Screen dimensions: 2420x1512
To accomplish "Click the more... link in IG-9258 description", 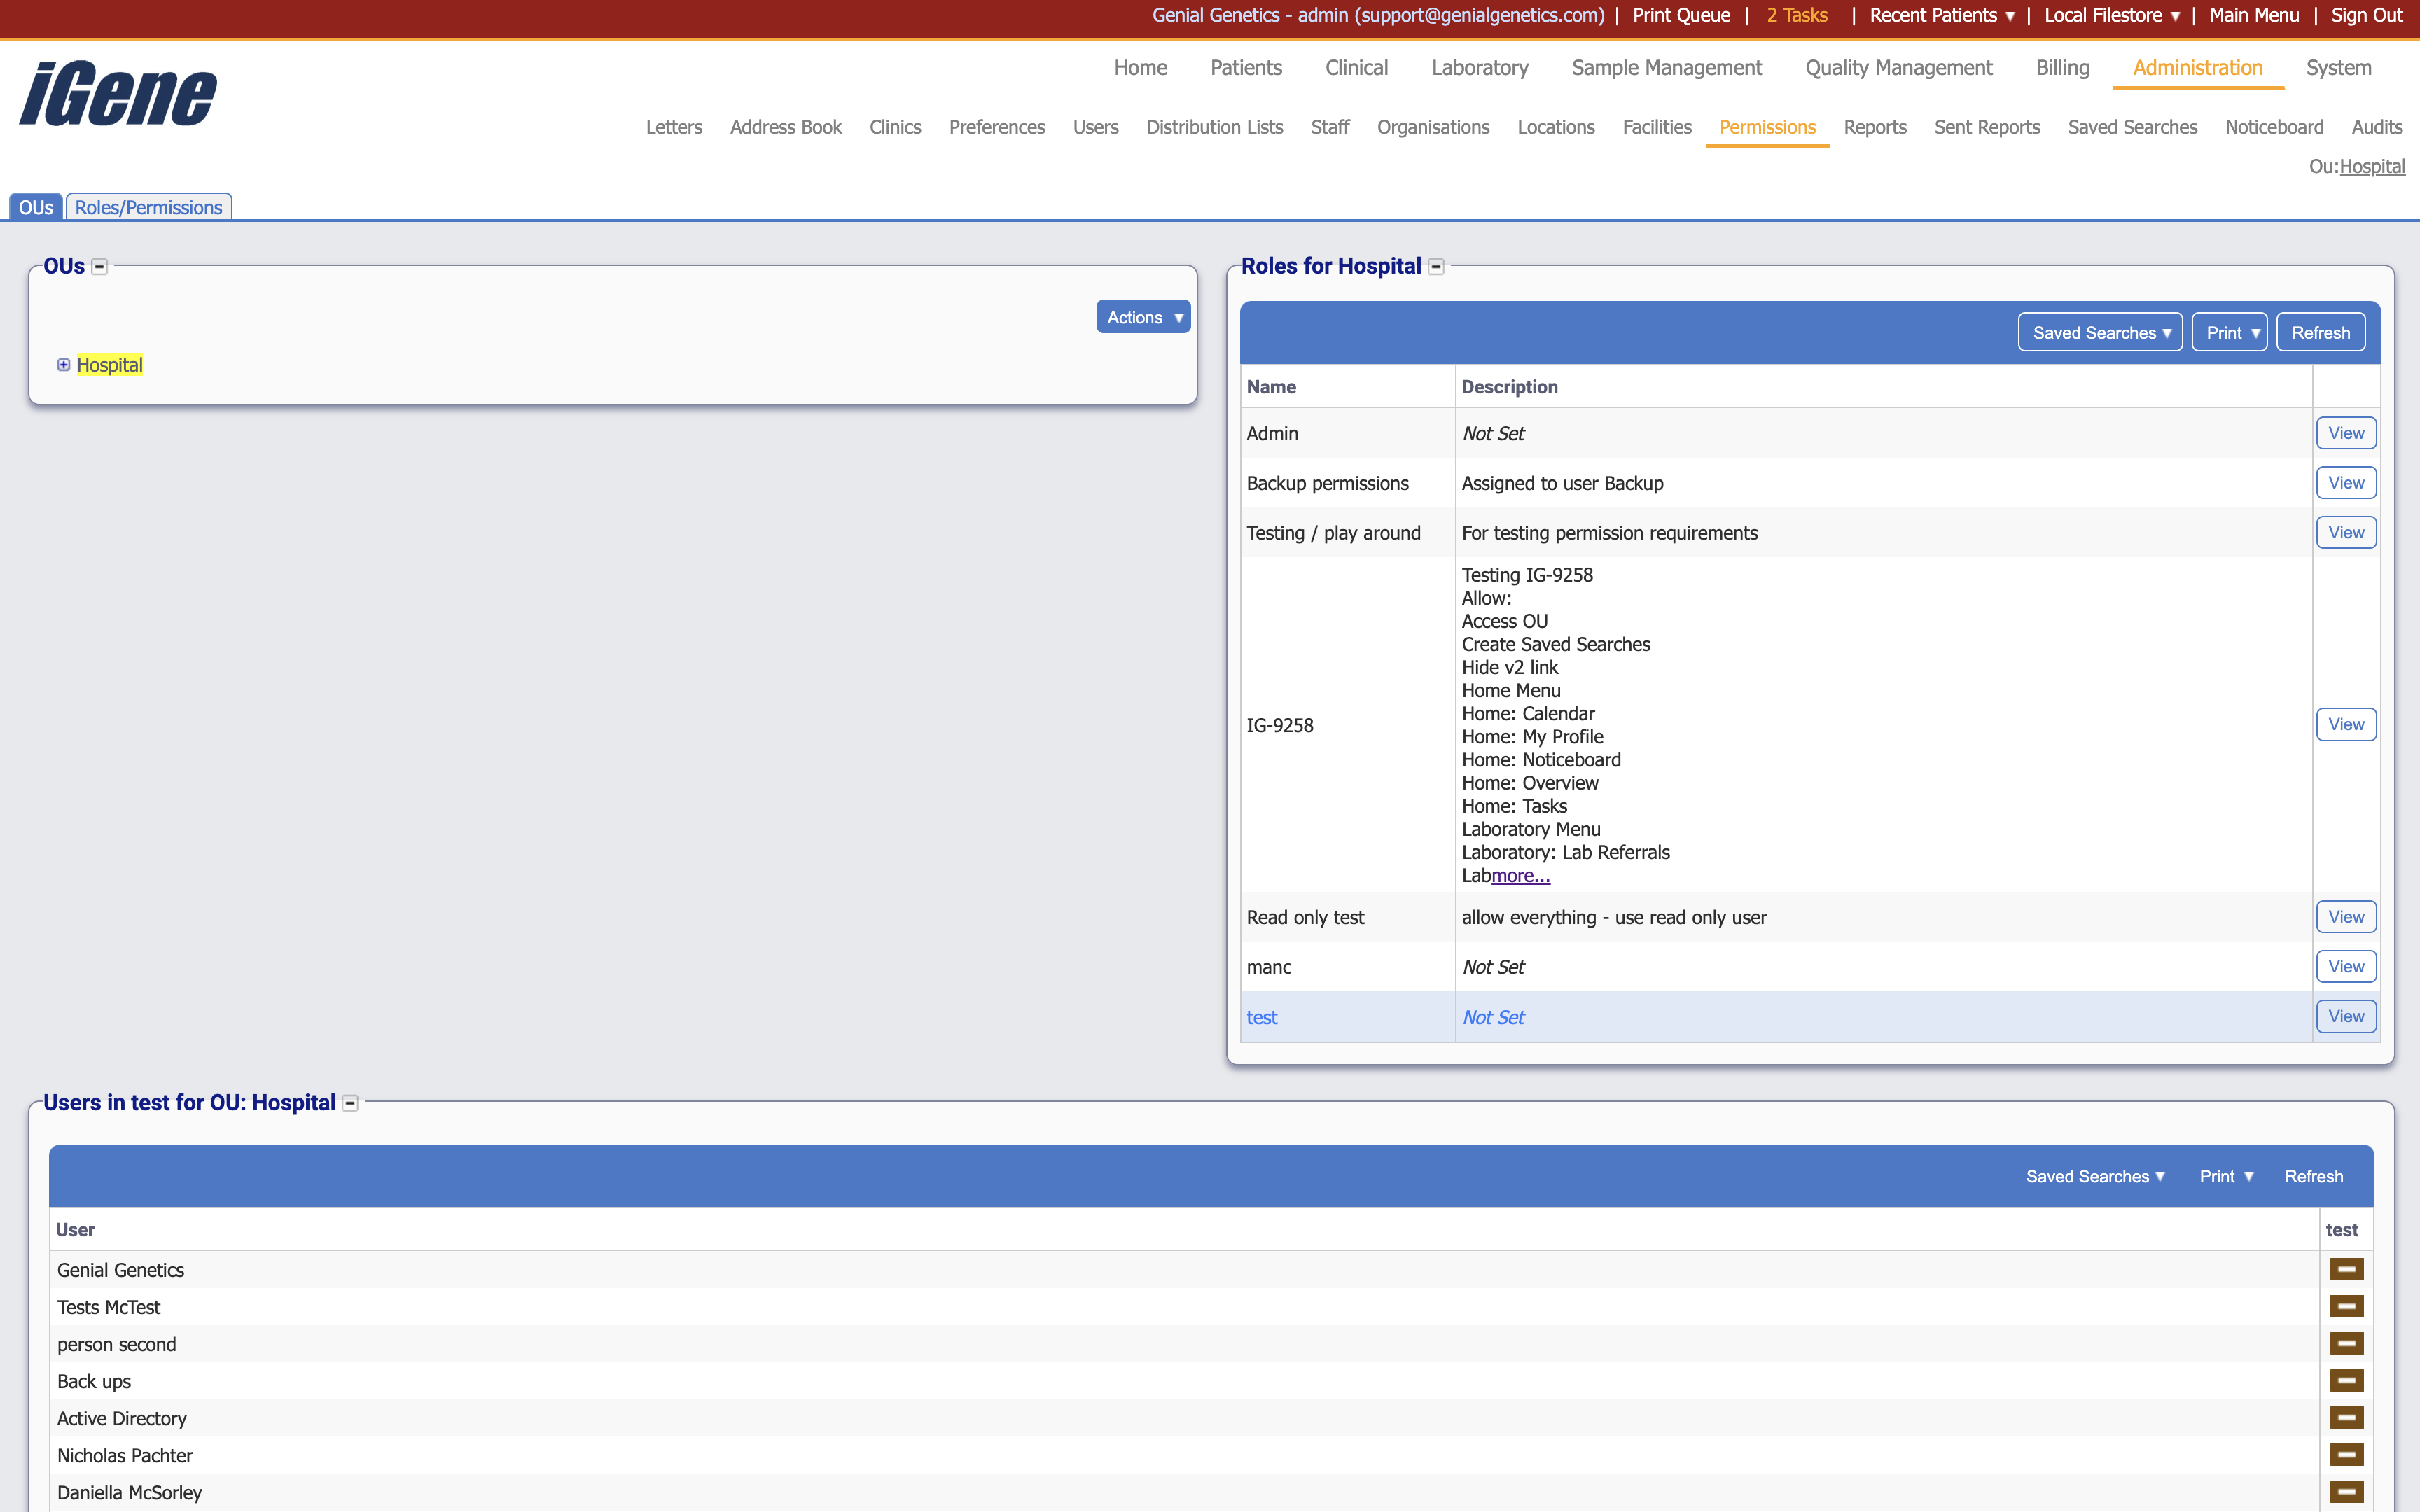I will click(x=1520, y=876).
